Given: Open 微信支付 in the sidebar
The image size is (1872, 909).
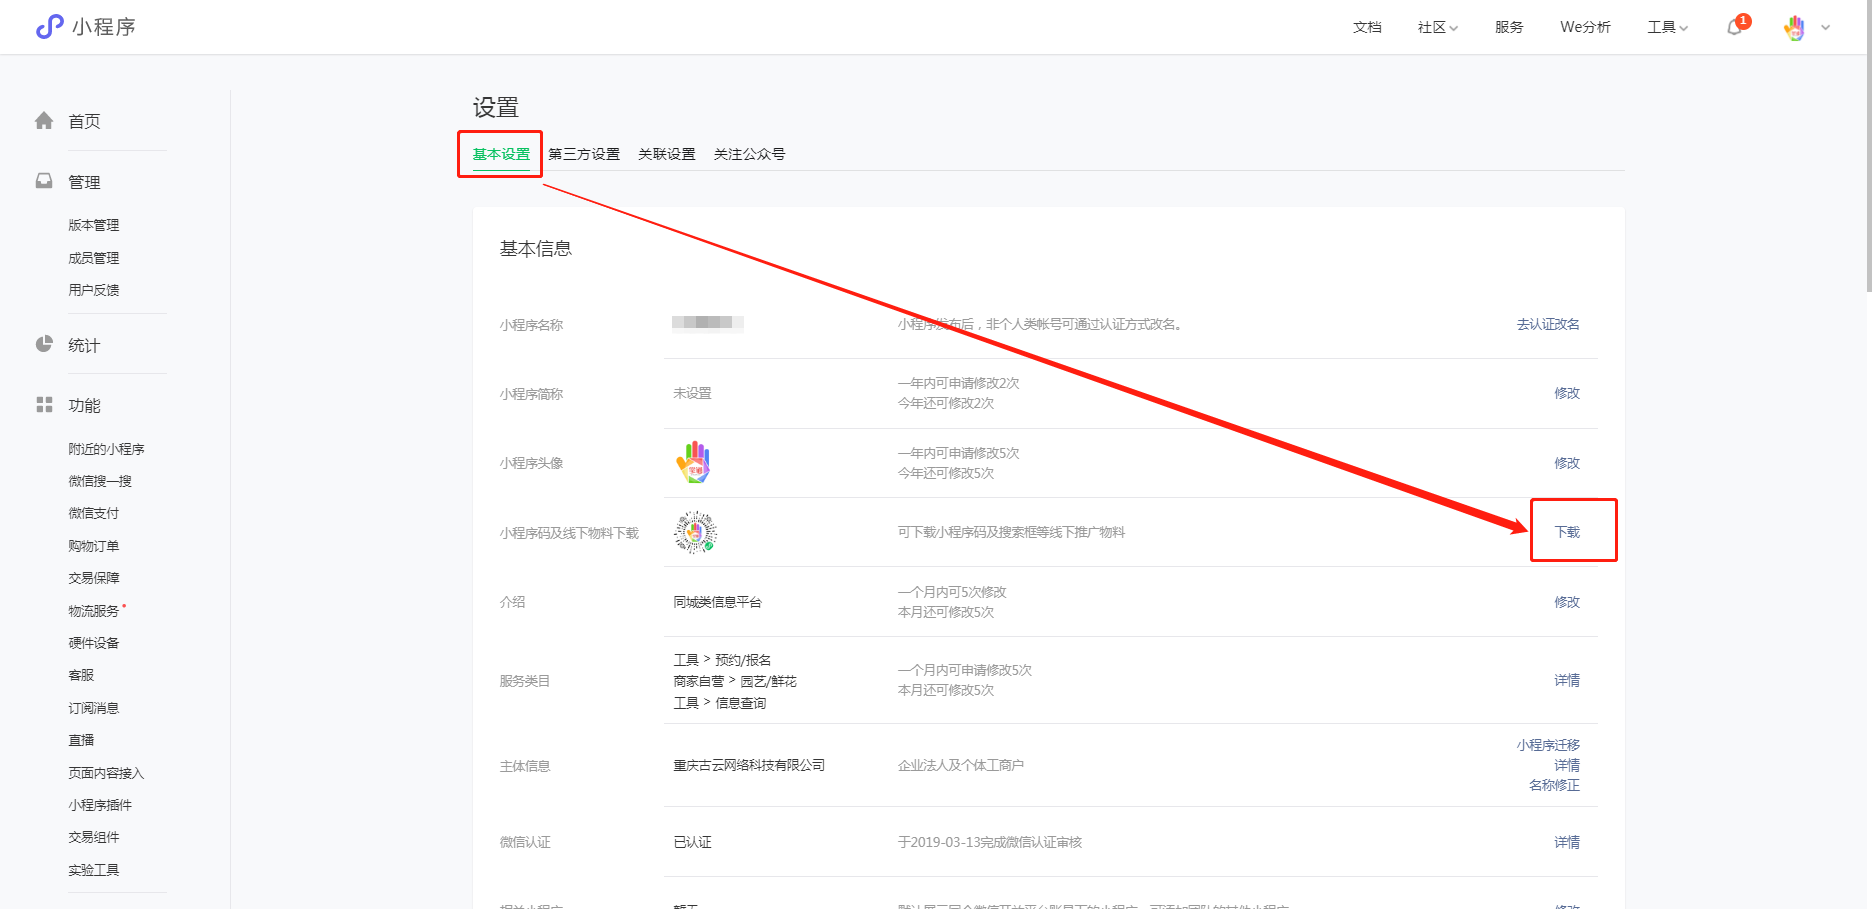Looking at the screenshot, I should point(94,513).
